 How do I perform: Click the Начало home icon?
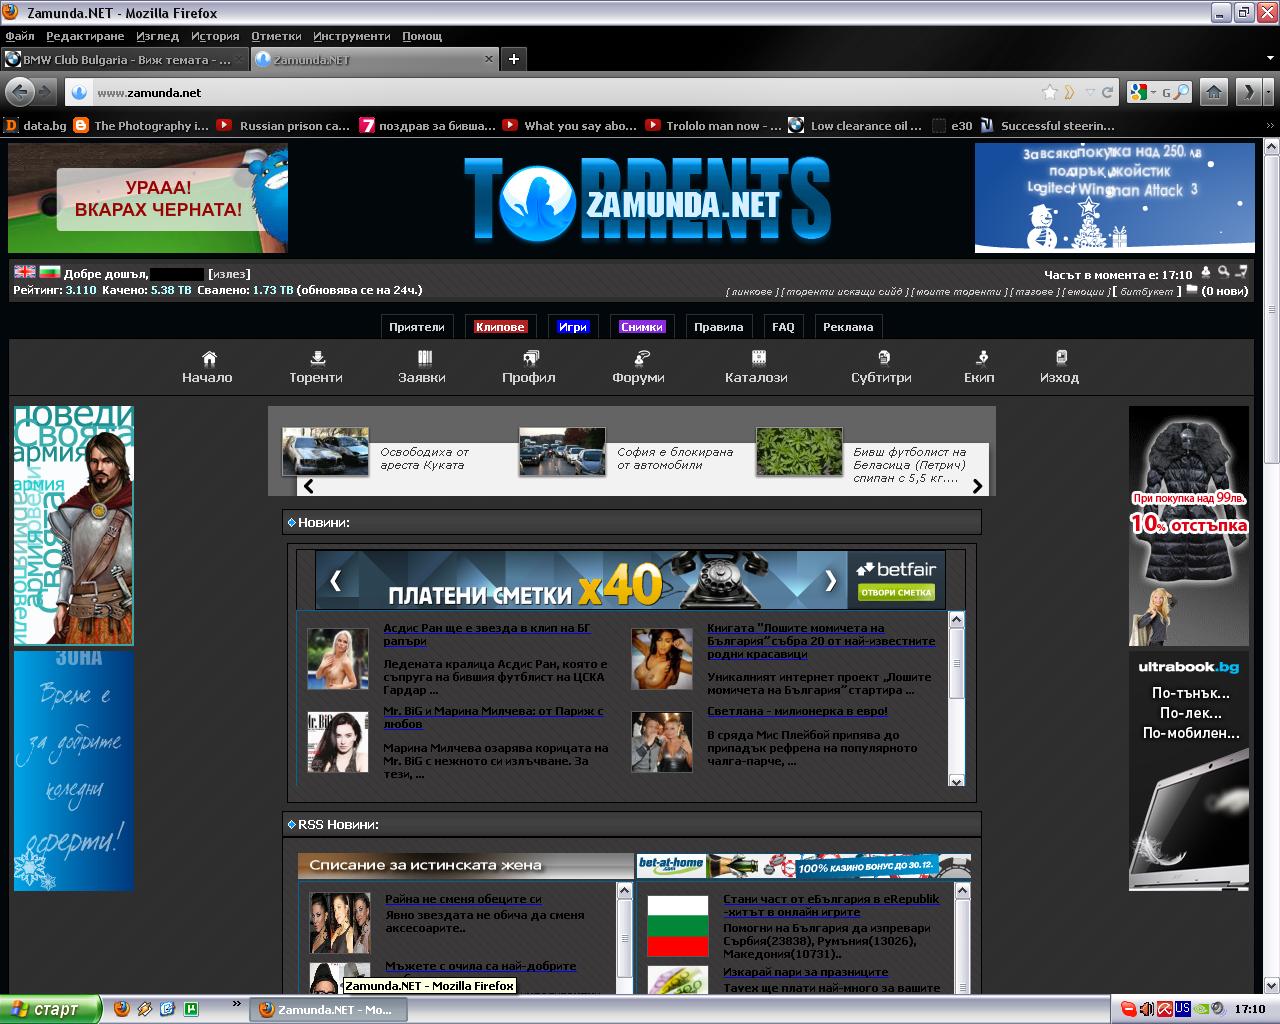(x=209, y=358)
